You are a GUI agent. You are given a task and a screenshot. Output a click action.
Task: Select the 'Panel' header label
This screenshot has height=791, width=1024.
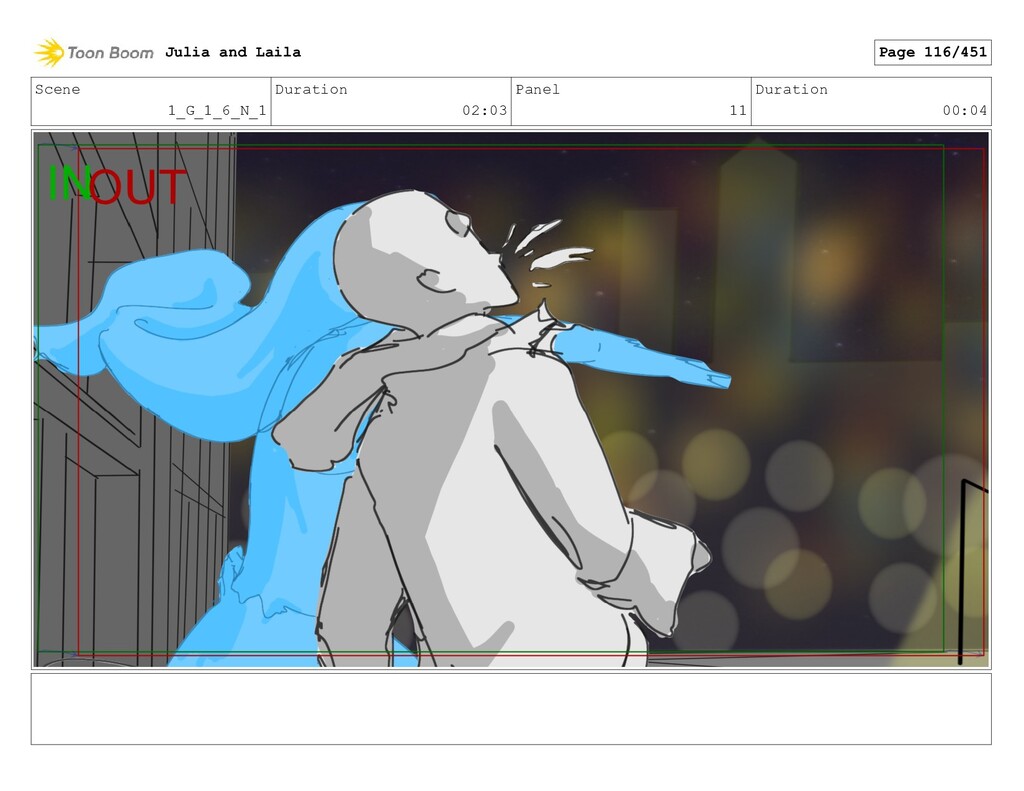click(x=537, y=89)
